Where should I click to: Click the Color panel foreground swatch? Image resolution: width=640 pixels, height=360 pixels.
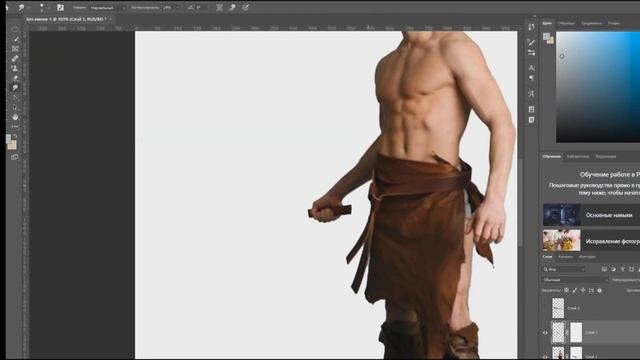point(546,36)
